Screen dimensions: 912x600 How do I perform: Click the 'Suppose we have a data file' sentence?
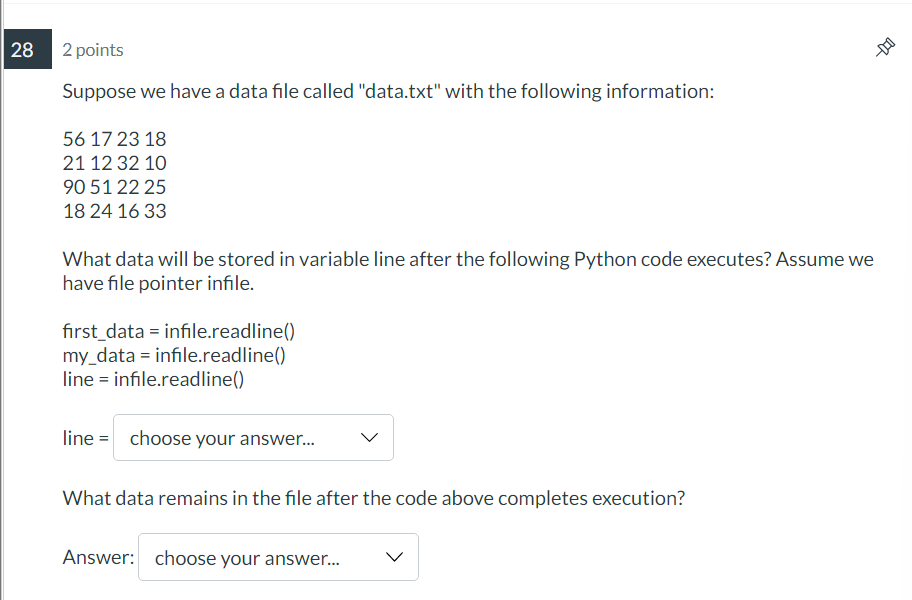[x=388, y=91]
